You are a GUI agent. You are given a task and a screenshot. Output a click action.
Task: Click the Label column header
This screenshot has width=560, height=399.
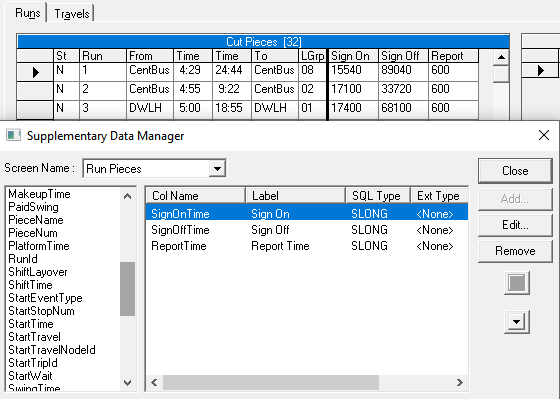tap(296, 196)
